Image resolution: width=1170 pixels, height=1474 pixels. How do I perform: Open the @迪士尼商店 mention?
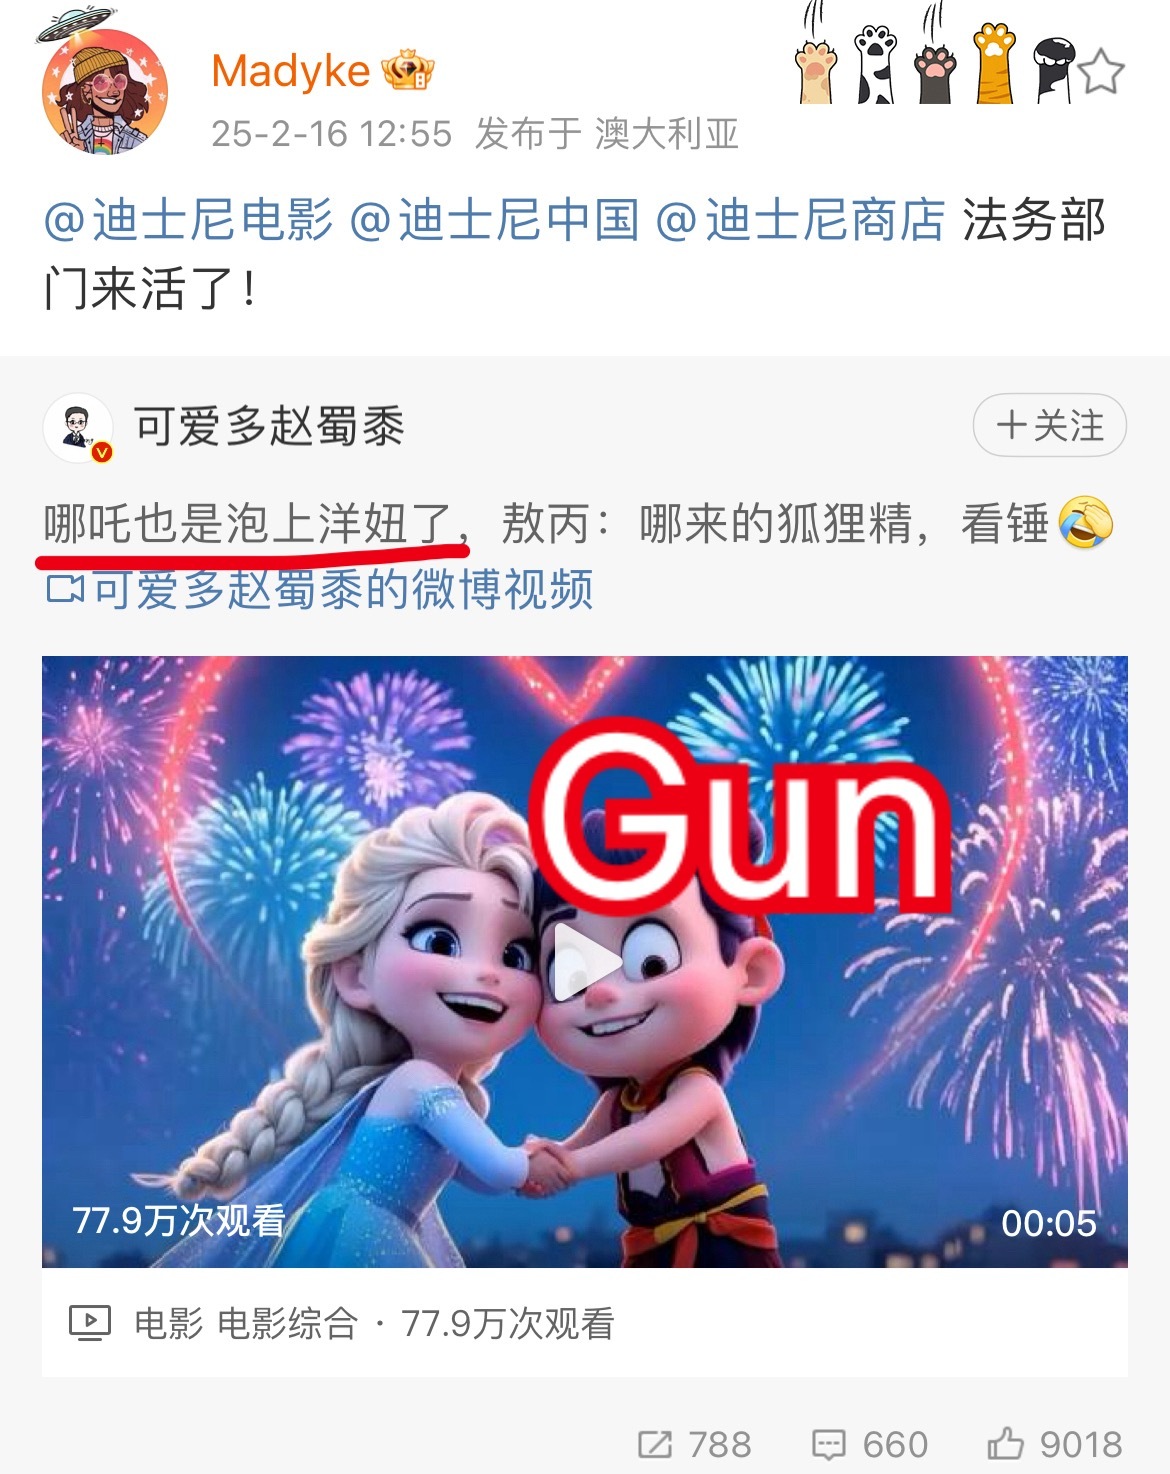(x=800, y=220)
